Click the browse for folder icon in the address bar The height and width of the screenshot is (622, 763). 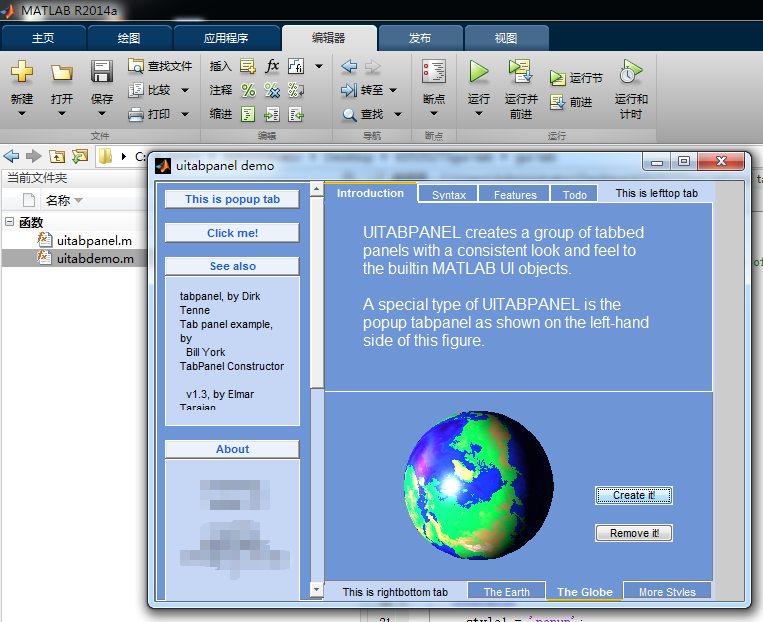80,156
